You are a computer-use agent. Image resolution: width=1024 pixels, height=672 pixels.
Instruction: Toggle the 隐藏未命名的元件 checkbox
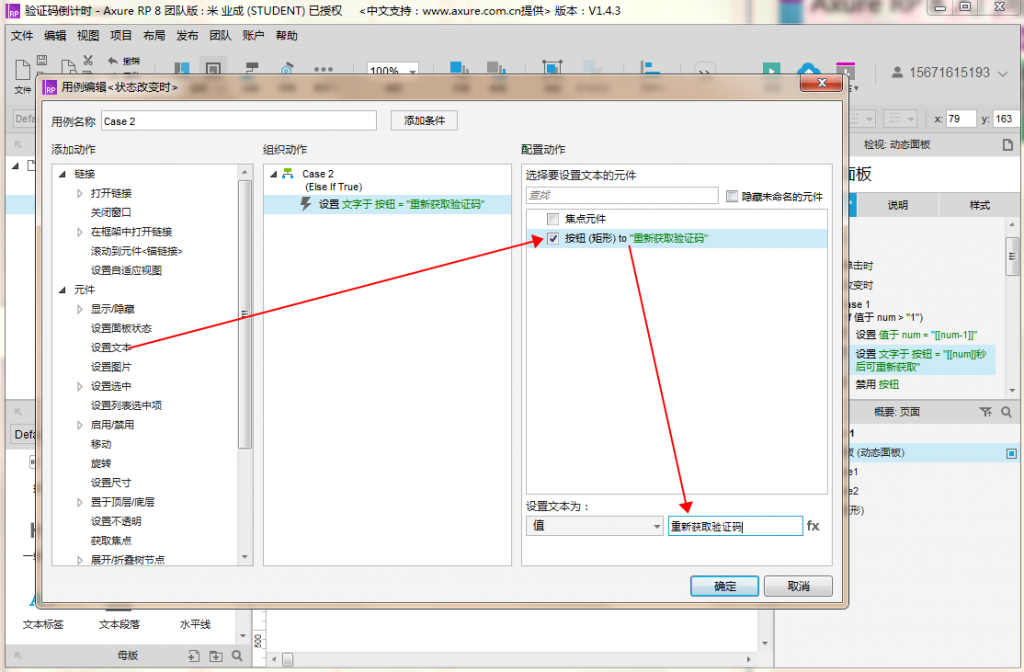tap(733, 196)
